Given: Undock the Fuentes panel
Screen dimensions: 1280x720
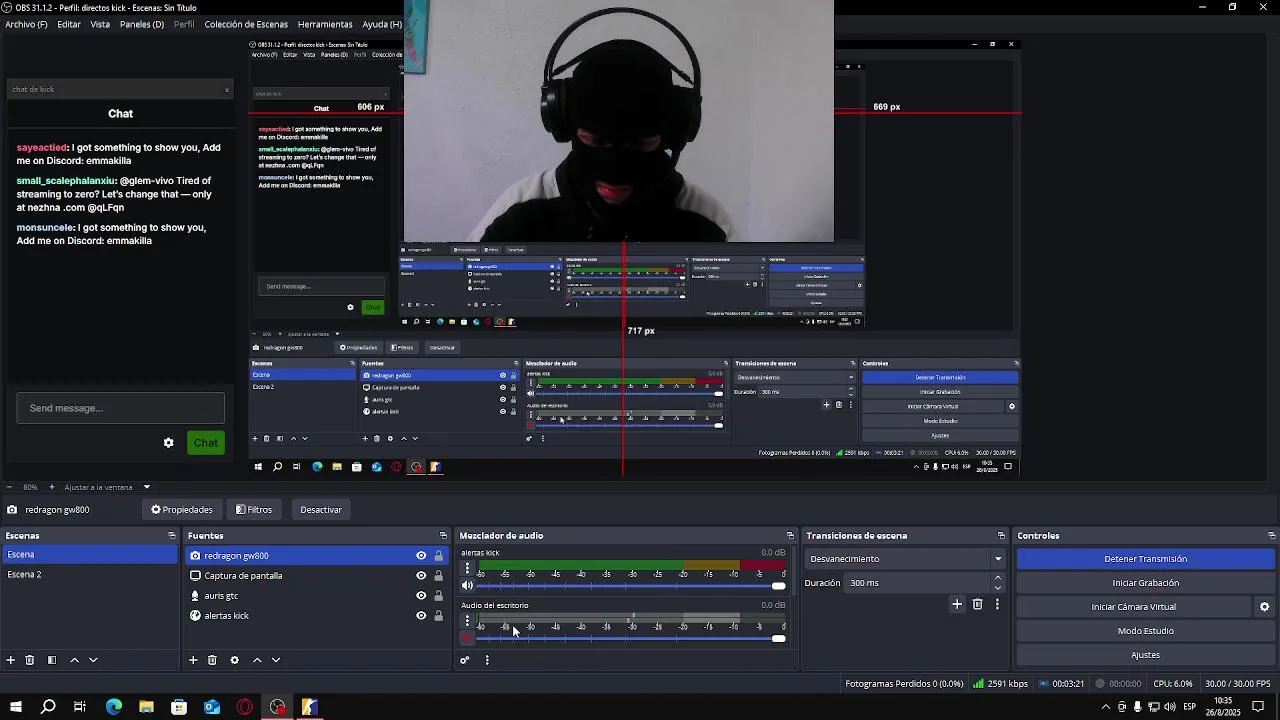Looking at the screenshot, I should point(443,536).
